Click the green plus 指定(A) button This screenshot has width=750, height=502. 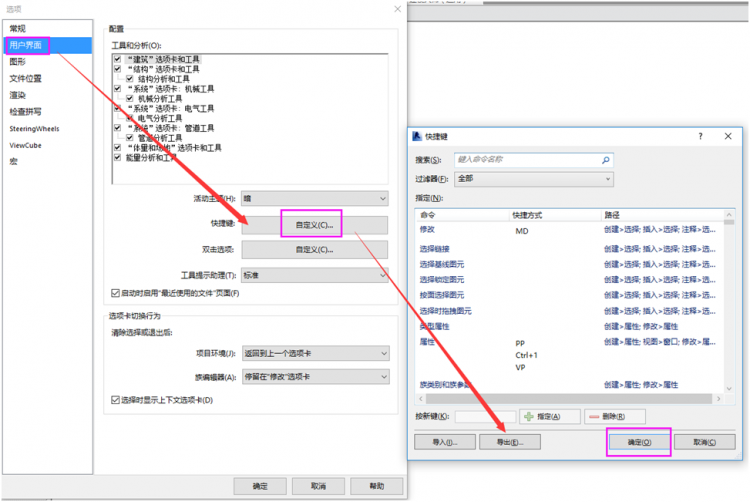tap(550, 416)
